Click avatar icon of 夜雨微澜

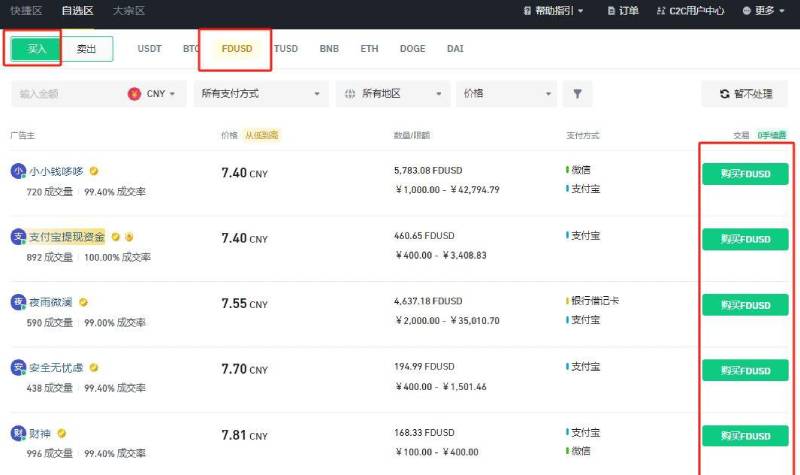click(x=18, y=302)
